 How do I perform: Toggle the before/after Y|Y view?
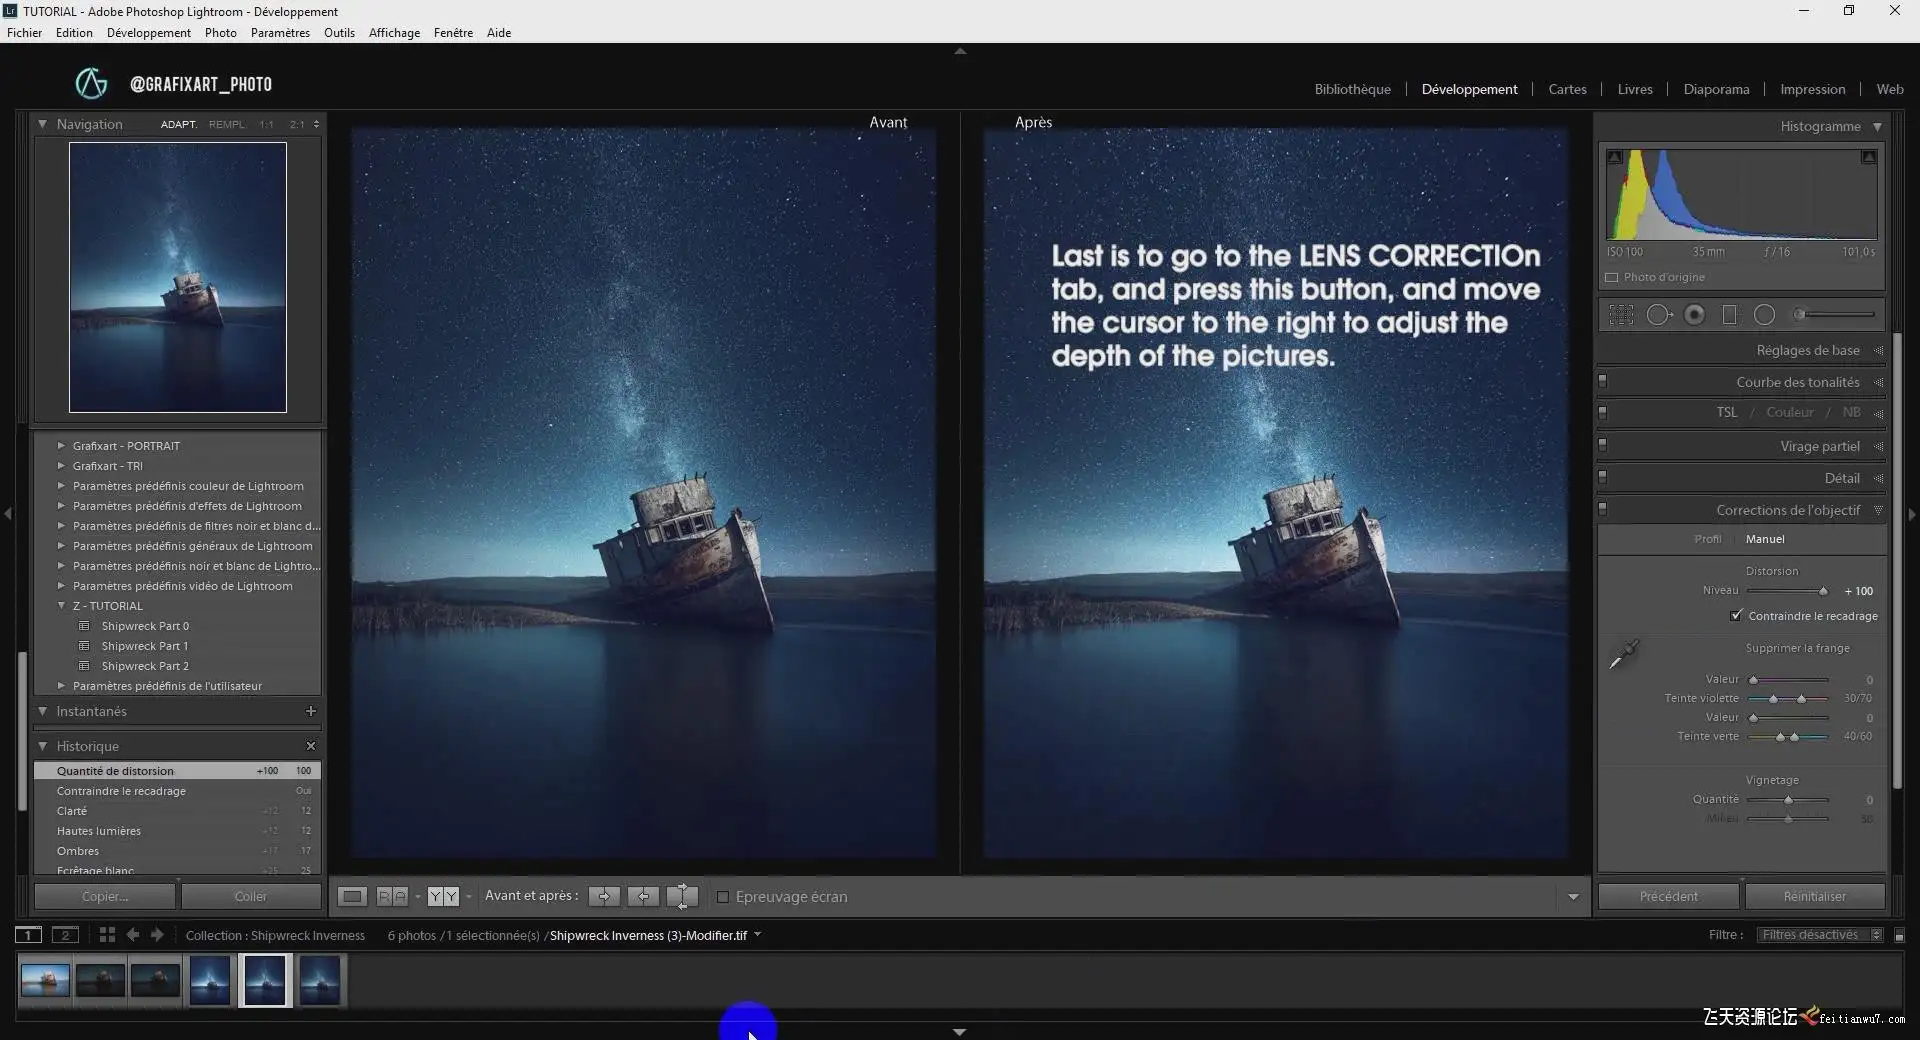[x=443, y=897]
